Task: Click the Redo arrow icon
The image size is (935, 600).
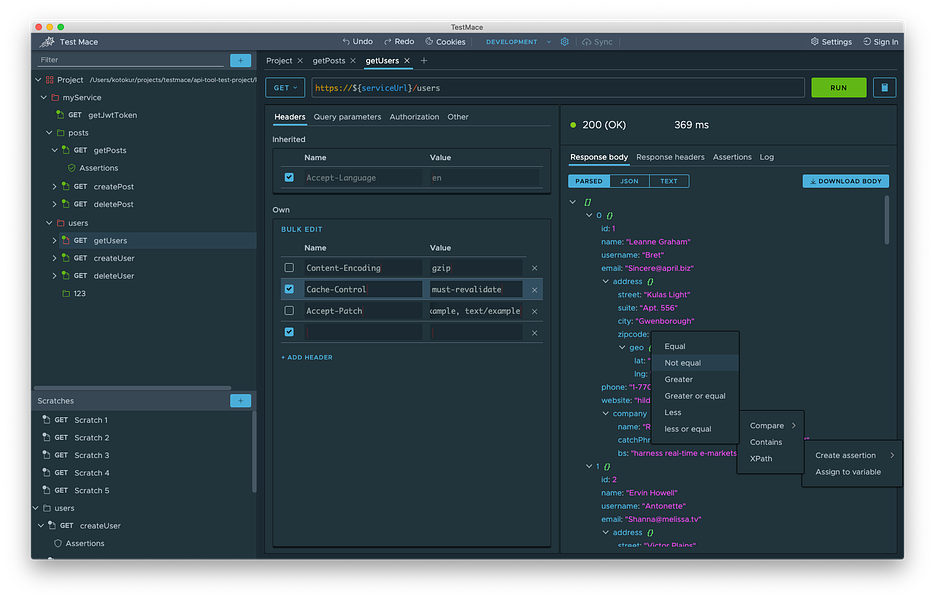Action: click(388, 42)
